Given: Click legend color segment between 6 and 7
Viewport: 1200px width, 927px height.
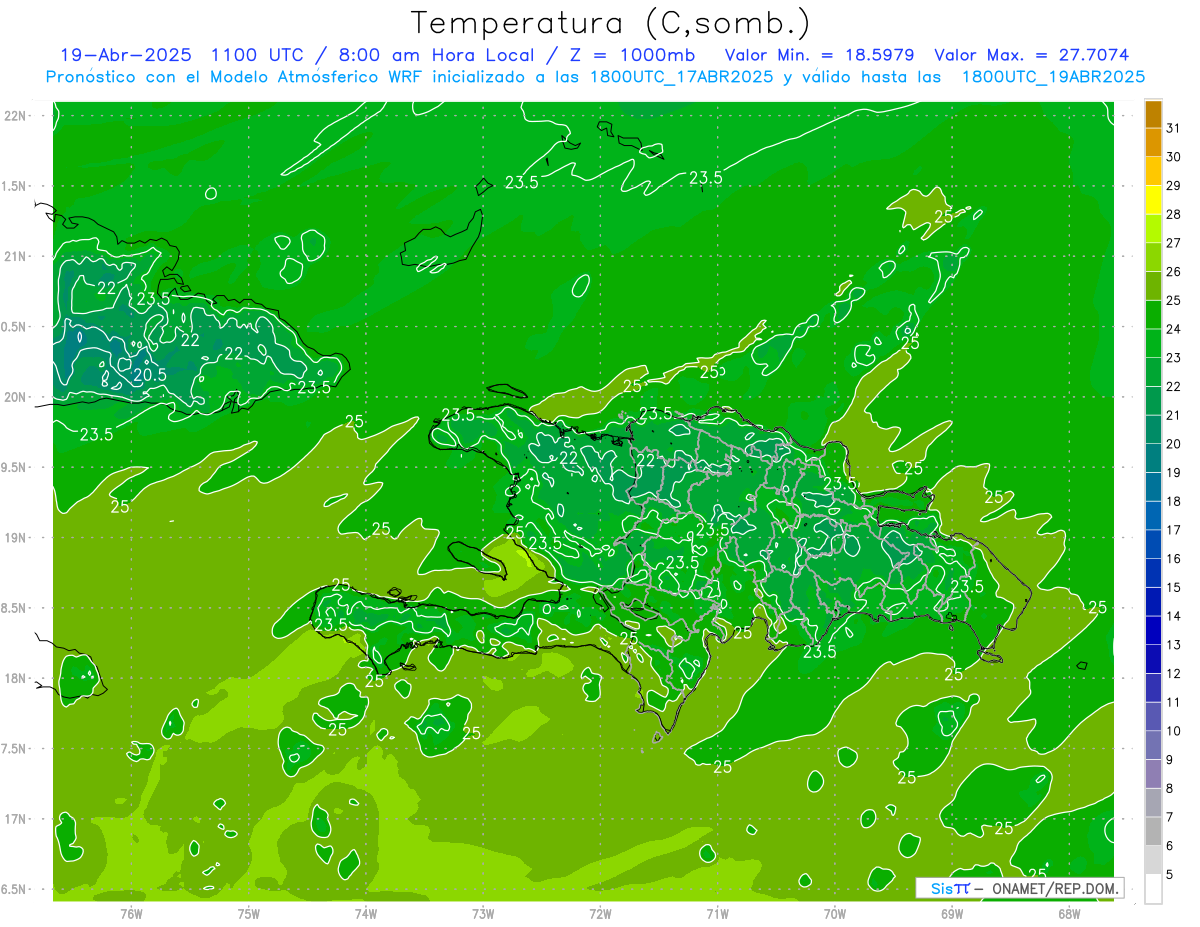Looking at the screenshot, I should pos(1153,831).
